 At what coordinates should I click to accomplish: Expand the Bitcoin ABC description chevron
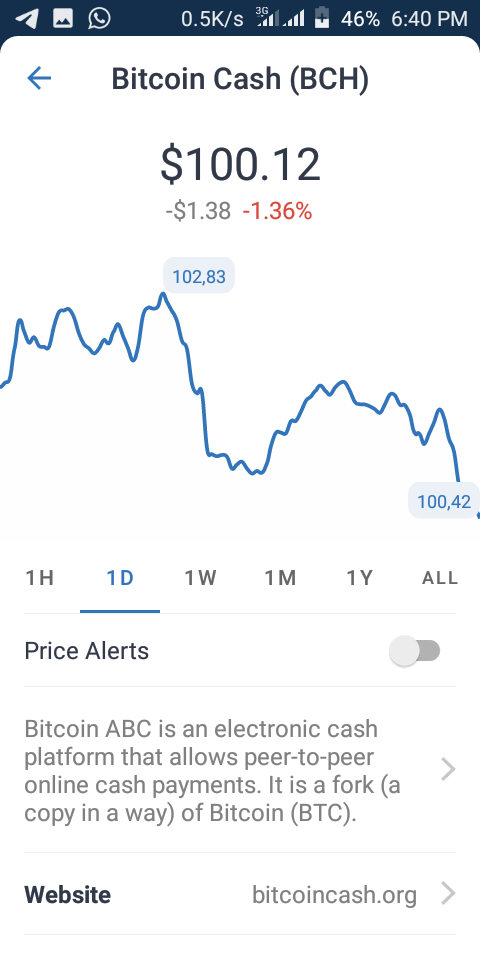[448, 770]
